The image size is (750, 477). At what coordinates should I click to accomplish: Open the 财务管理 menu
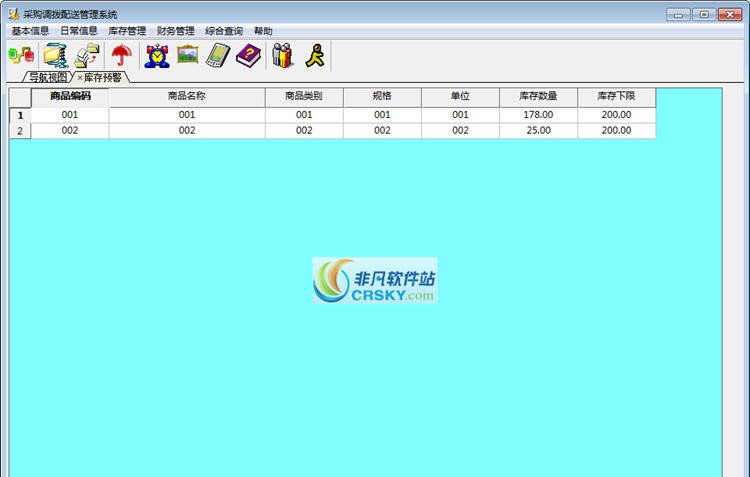click(x=176, y=31)
